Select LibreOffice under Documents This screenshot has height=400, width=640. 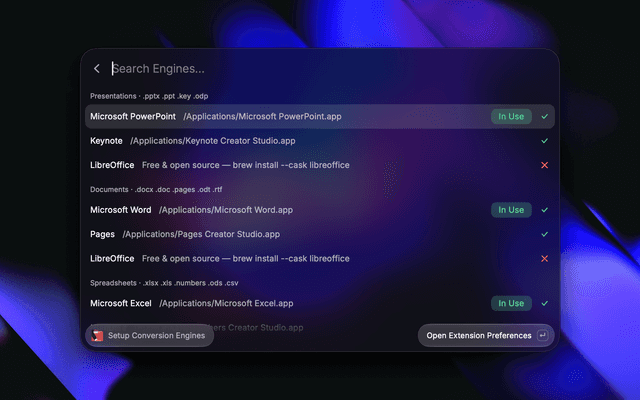click(320, 258)
